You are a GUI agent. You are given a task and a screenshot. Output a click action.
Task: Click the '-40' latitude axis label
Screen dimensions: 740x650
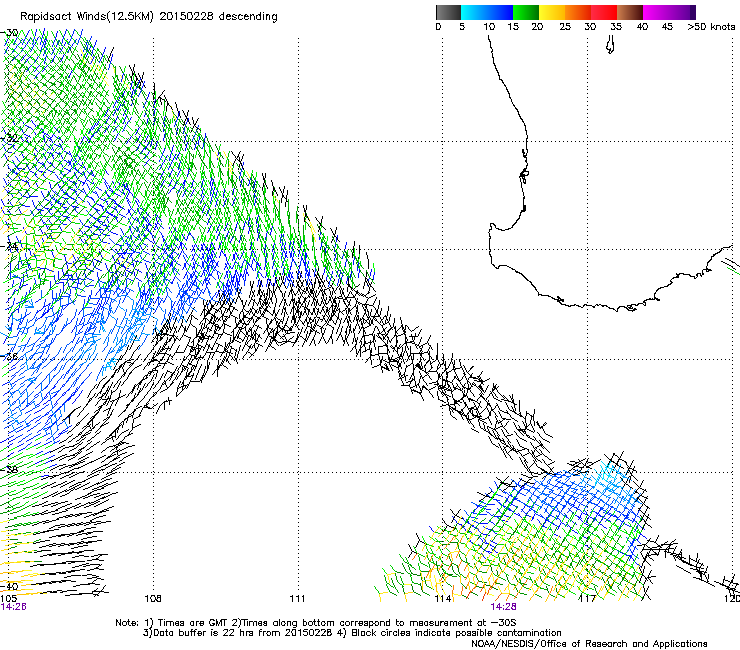click(x=10, y=586)
